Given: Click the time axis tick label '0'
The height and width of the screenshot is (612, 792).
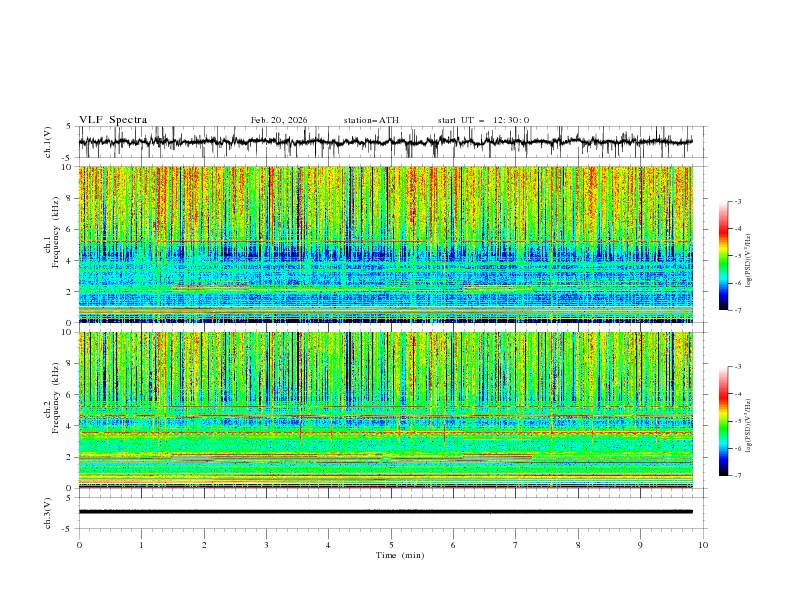Looking at the screenshot, I should (x=79, y=545).
